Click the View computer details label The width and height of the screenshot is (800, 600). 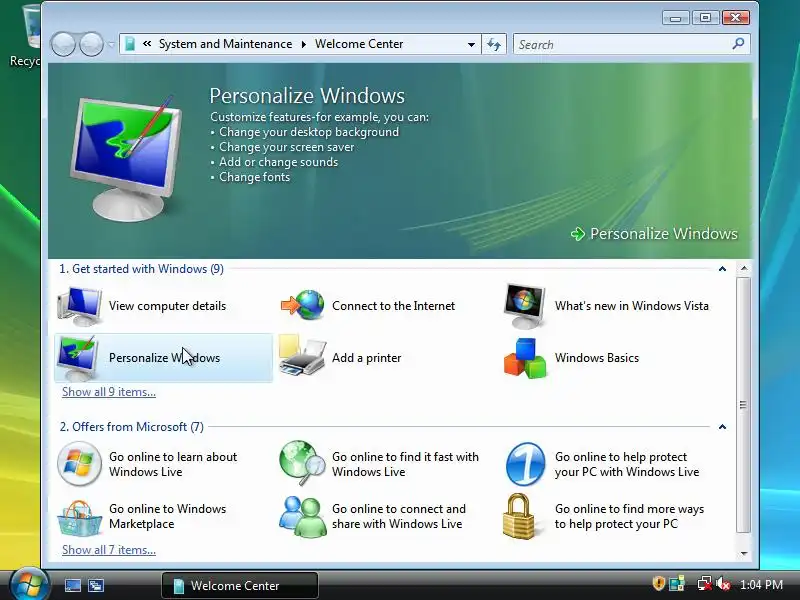[x=167, y=306]
